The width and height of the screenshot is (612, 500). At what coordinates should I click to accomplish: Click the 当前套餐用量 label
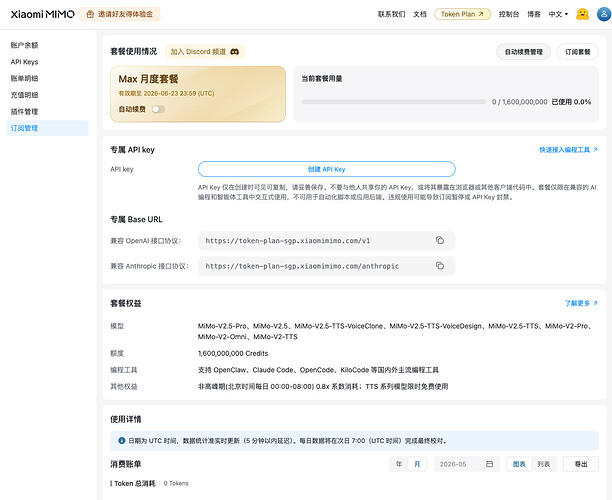[x=322, y=79]
